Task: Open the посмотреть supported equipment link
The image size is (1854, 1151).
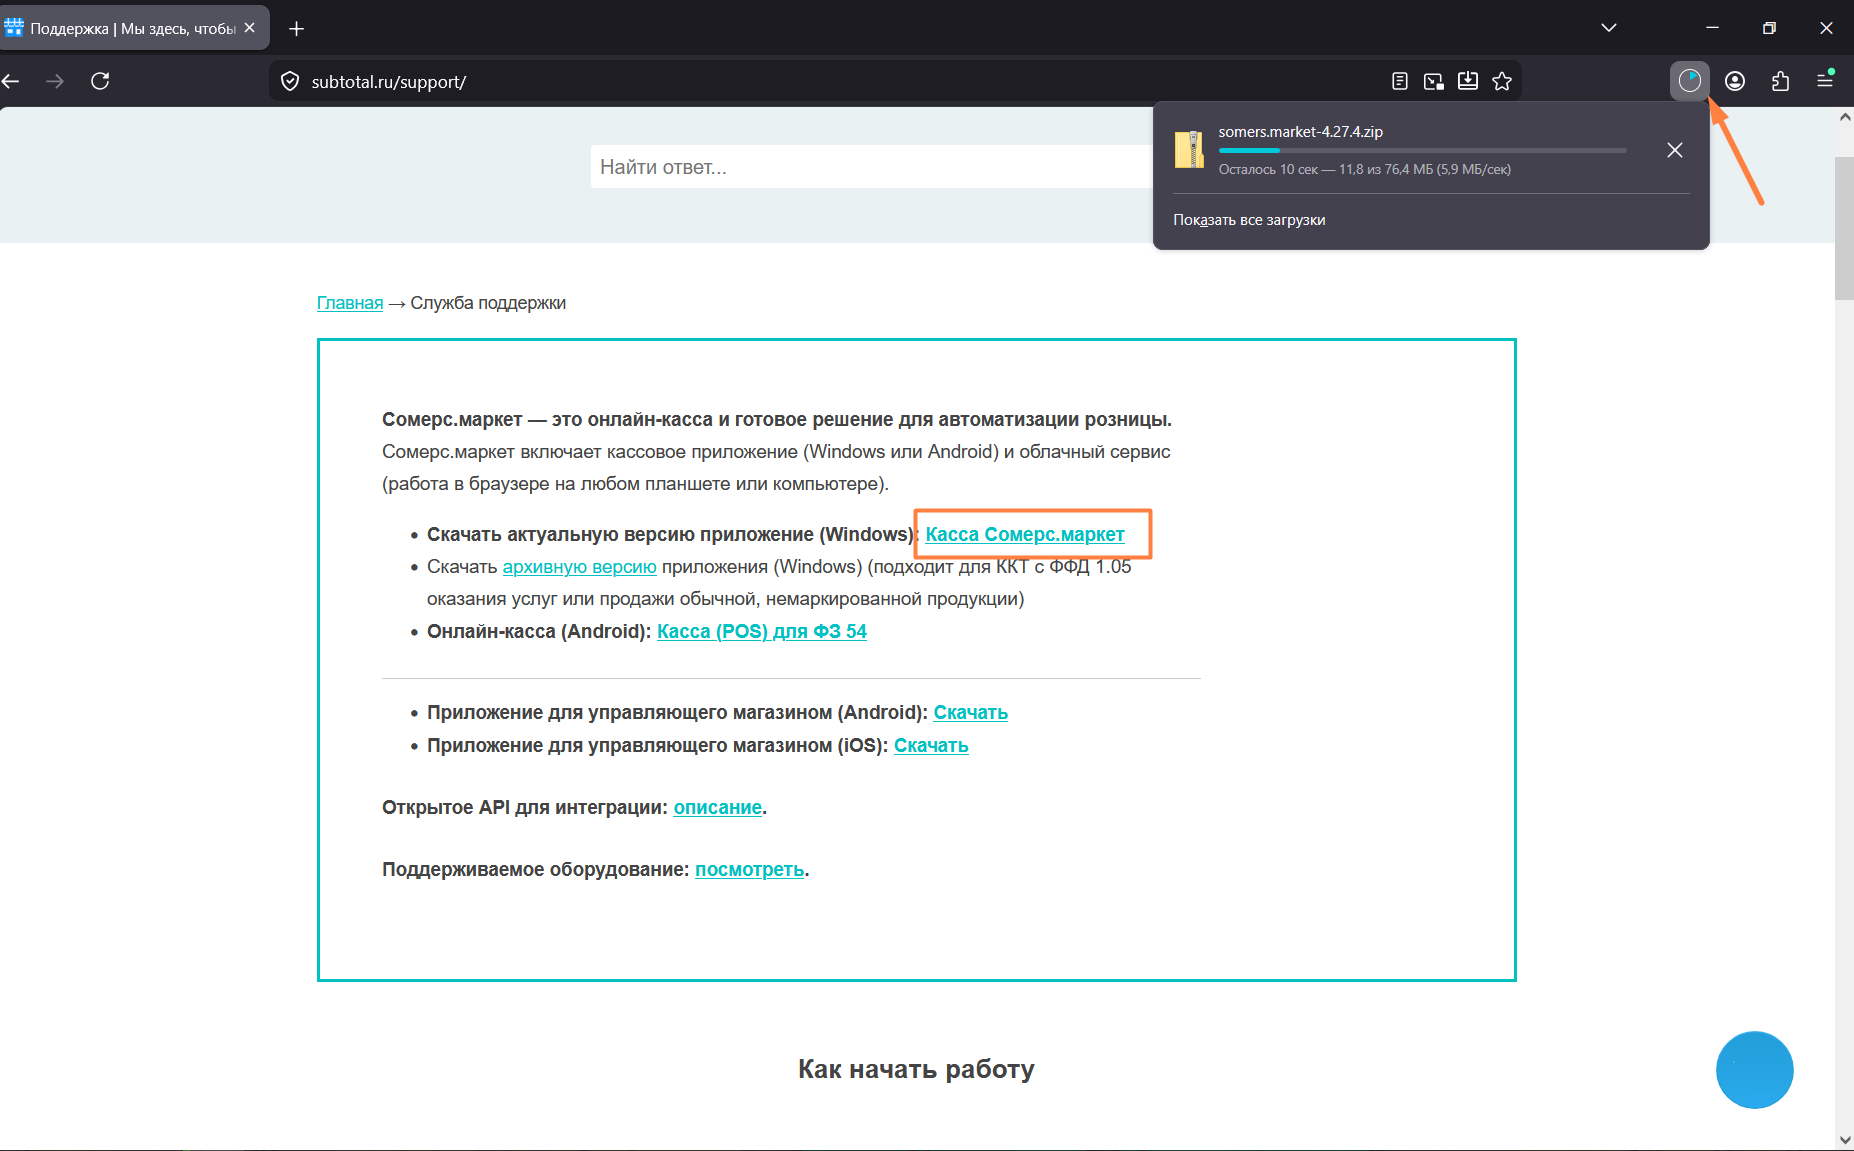Action: coord(750,869)
